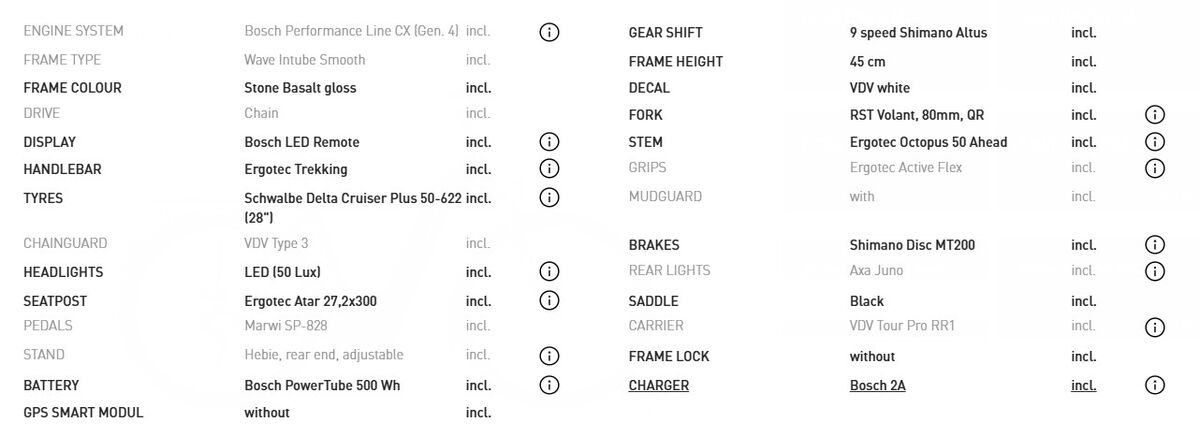Viewport: 1200px width, 437px height.
Task: Show info for RST Volant fork
Action: [x=1155, y=115]
